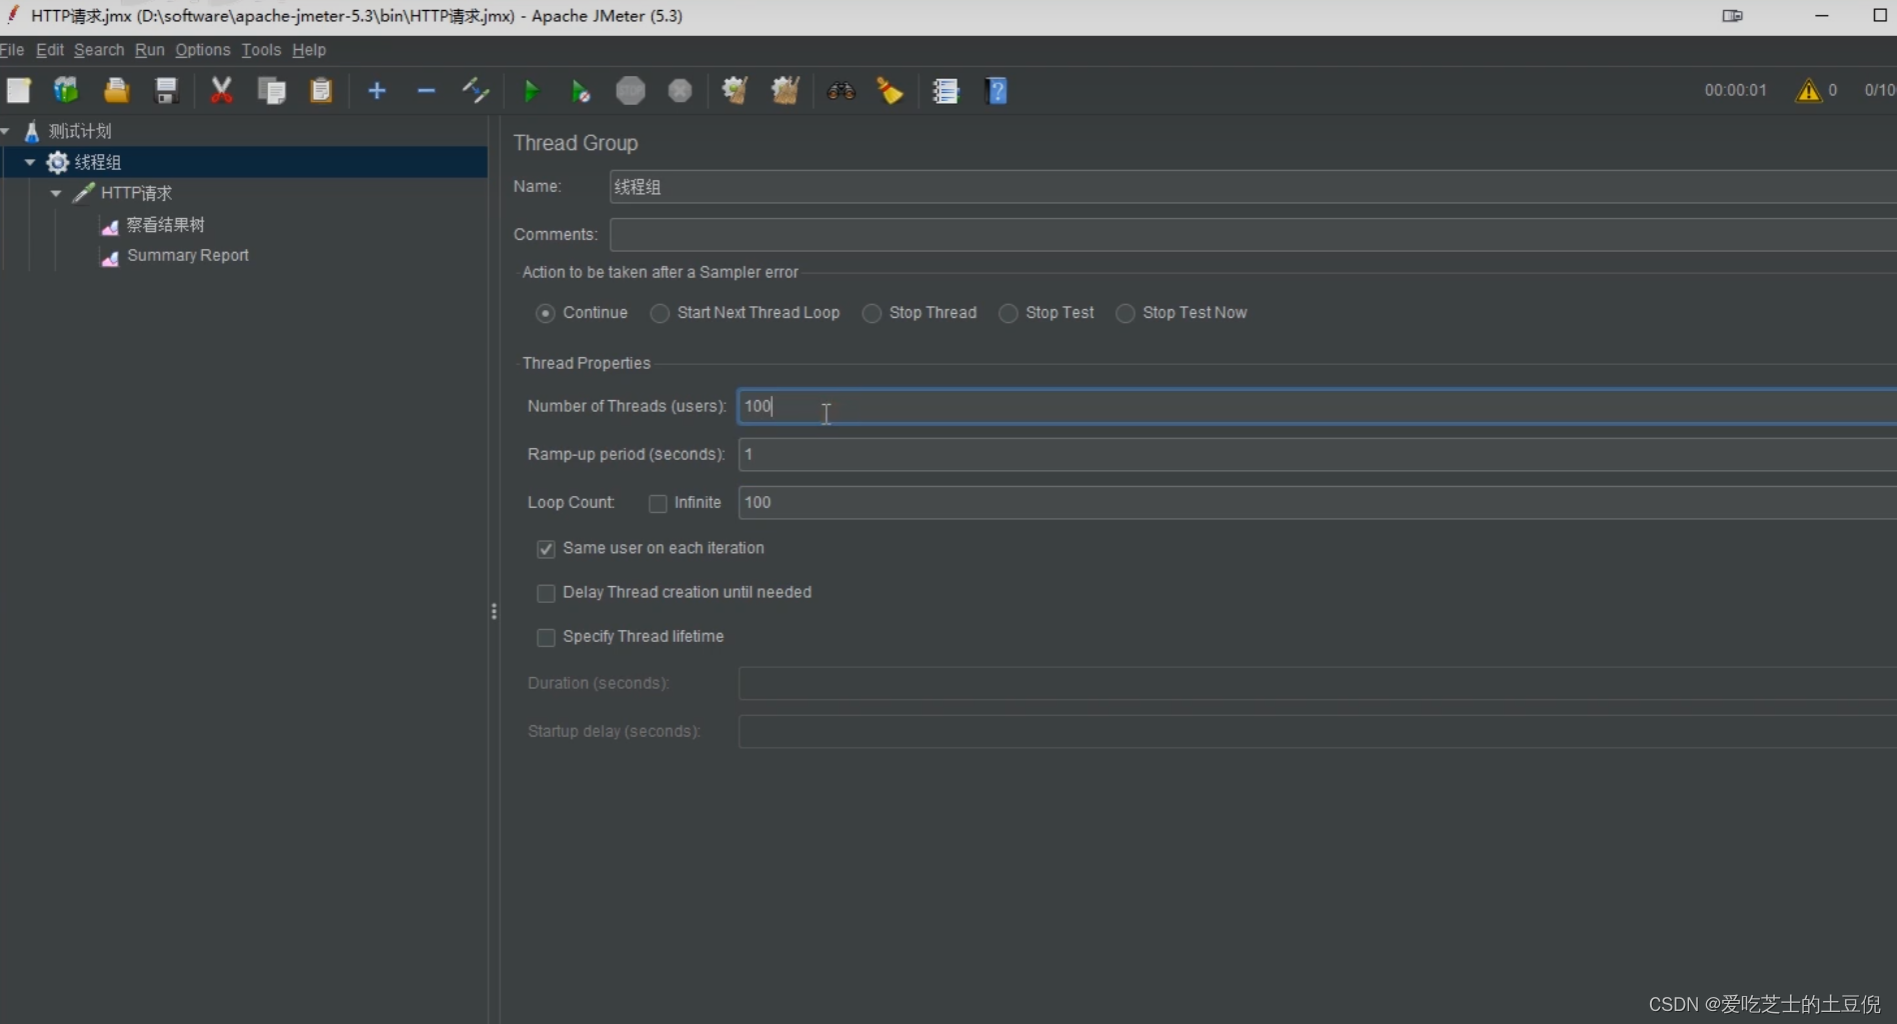Start the test with green play icon

531,91
